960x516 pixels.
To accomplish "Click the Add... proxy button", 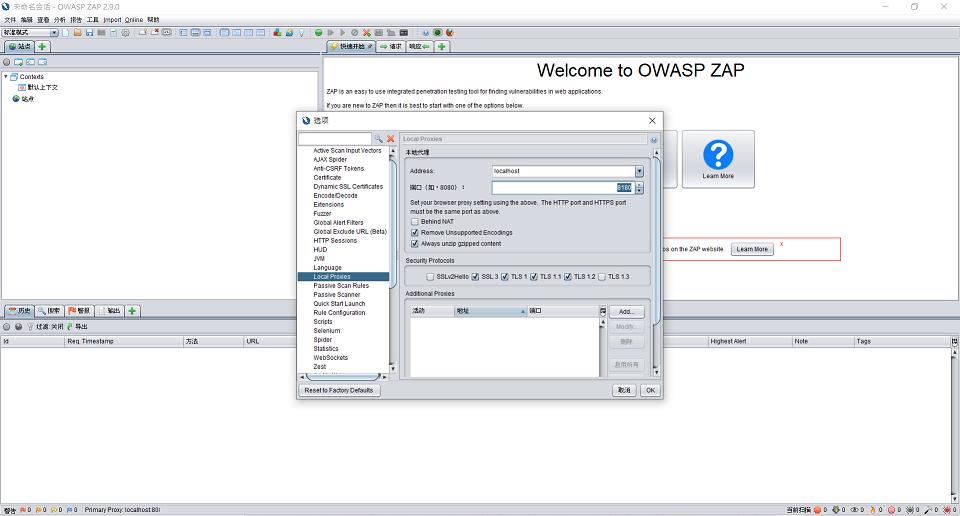I will pos(626,312).
